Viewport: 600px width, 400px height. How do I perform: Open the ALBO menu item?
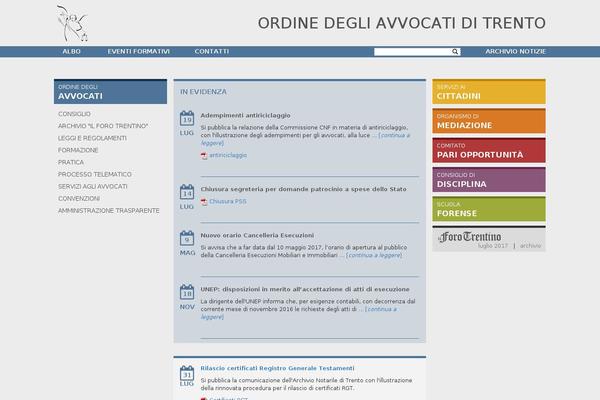pyautogui.click(x=72, y=51)
